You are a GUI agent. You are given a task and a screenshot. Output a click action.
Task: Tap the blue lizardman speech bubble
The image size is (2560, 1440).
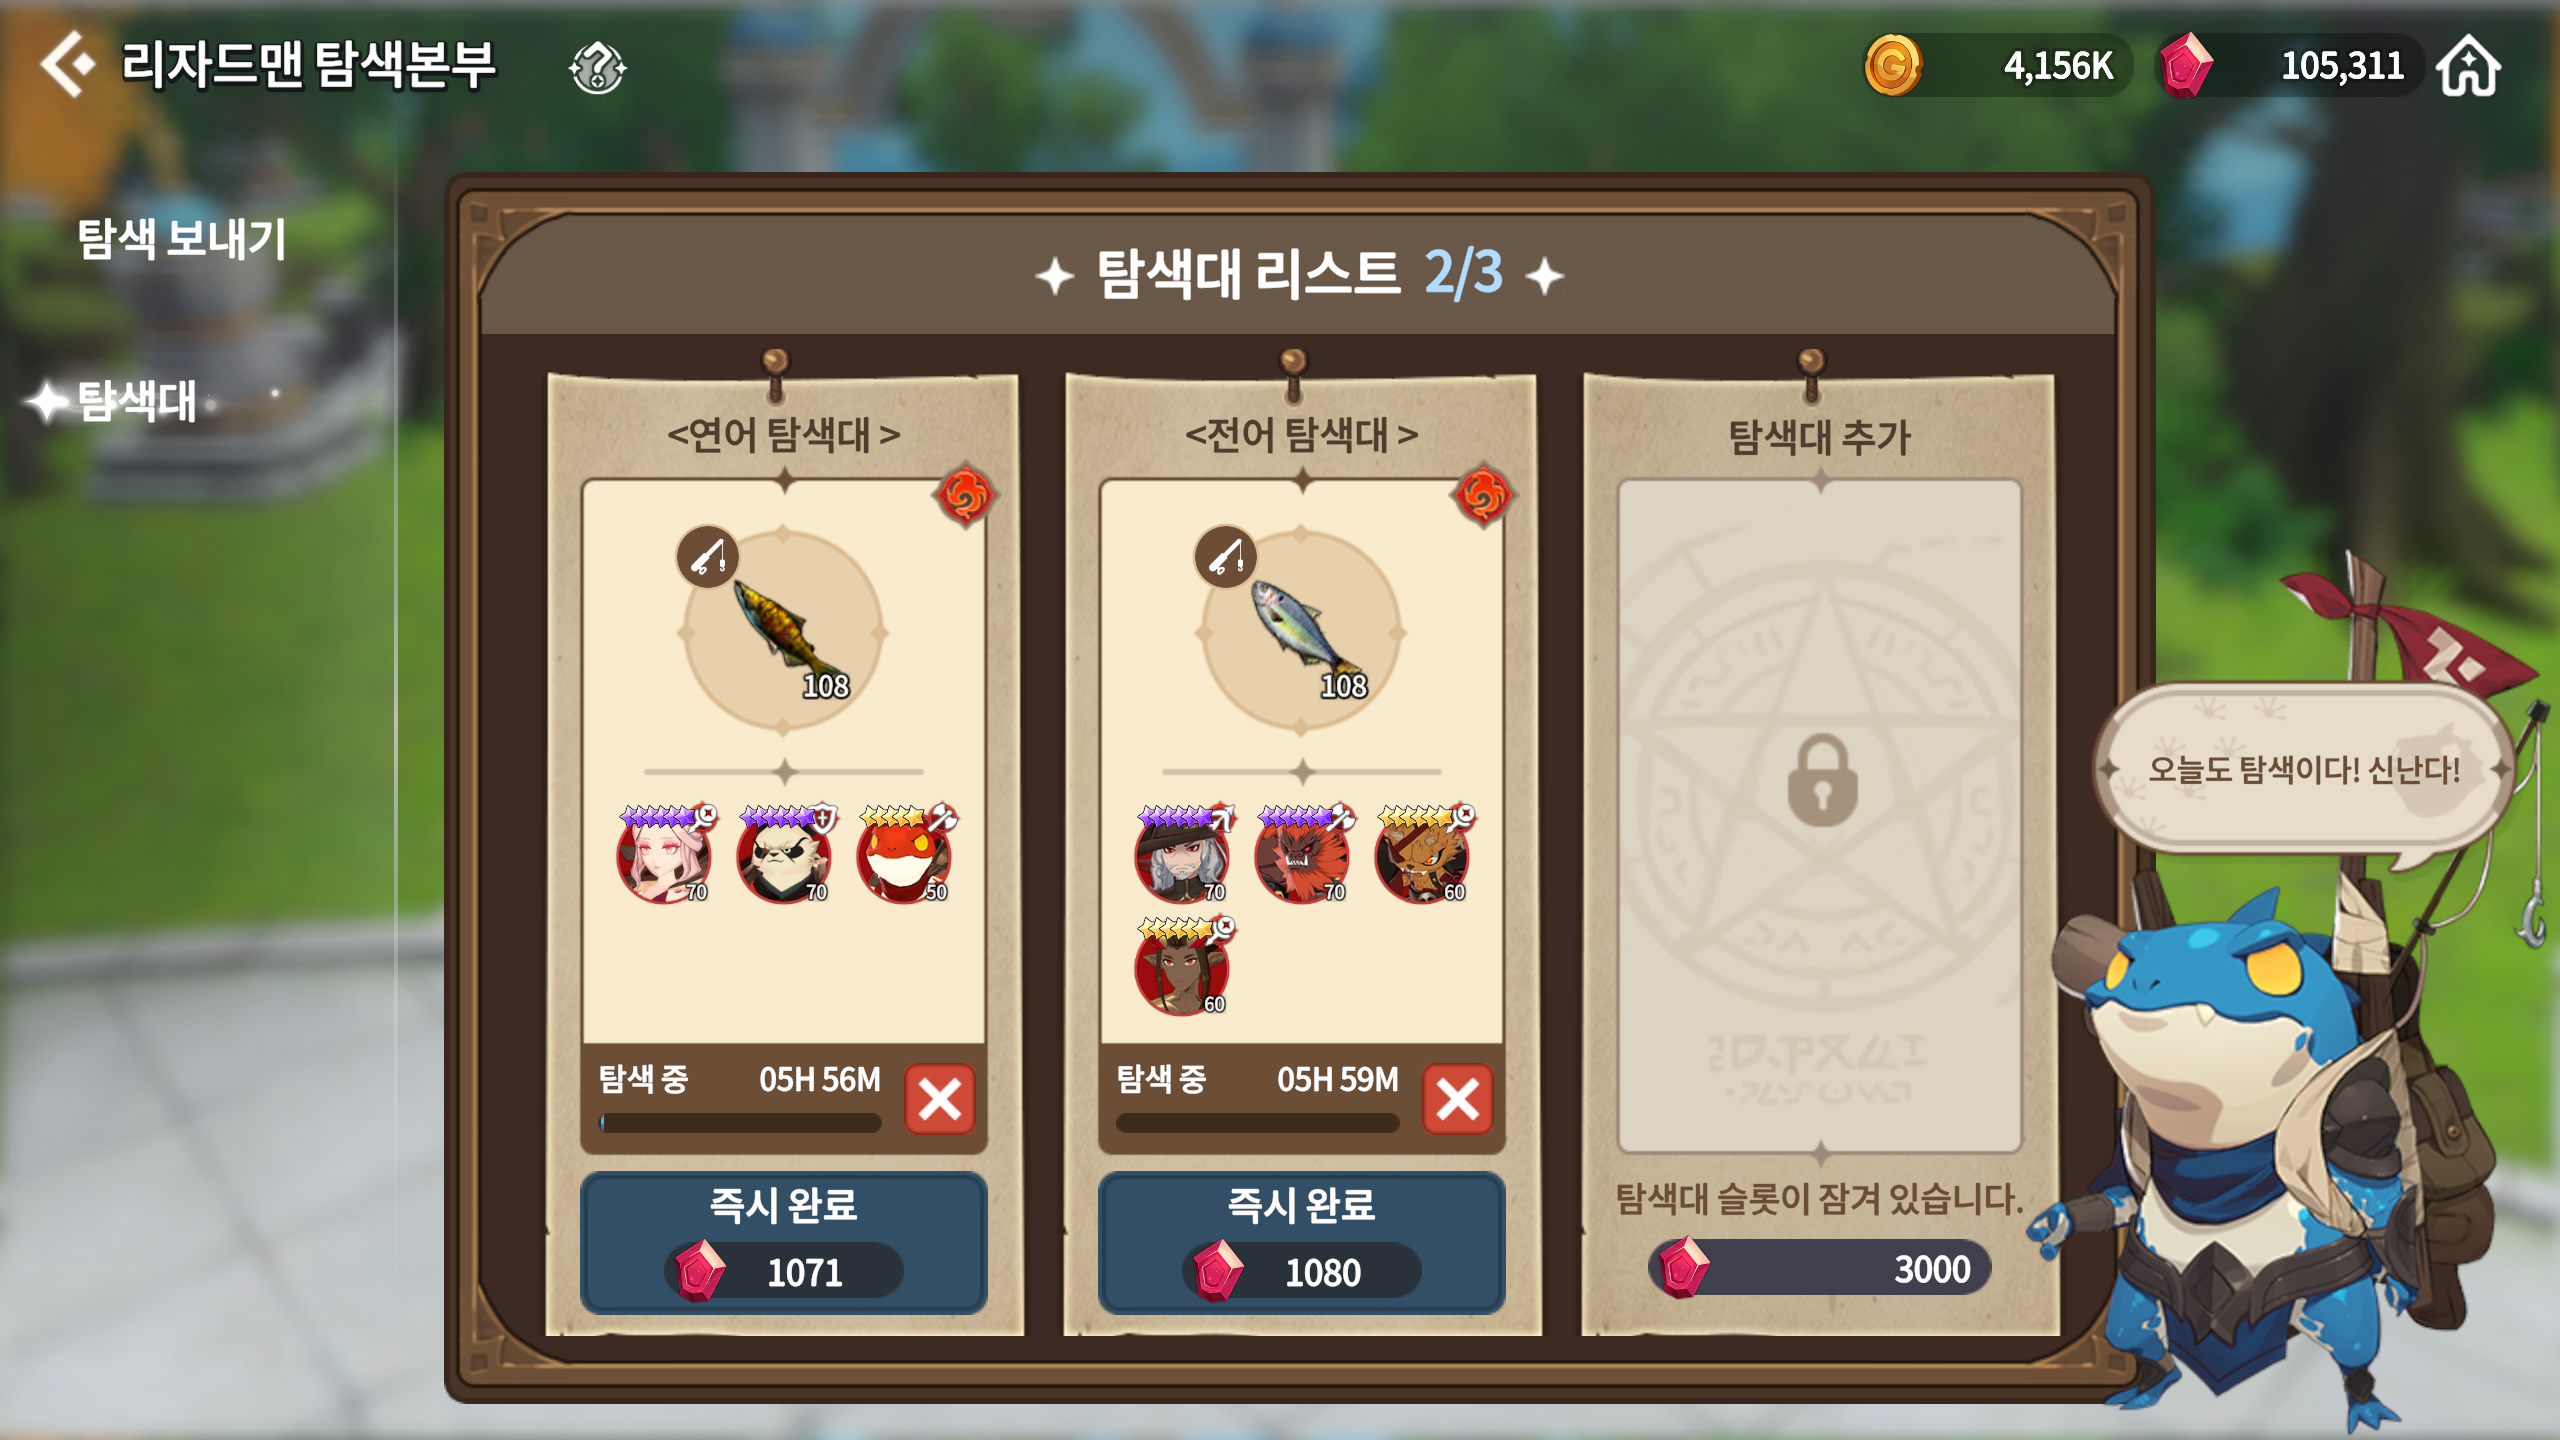click(x=2303, y=769)
